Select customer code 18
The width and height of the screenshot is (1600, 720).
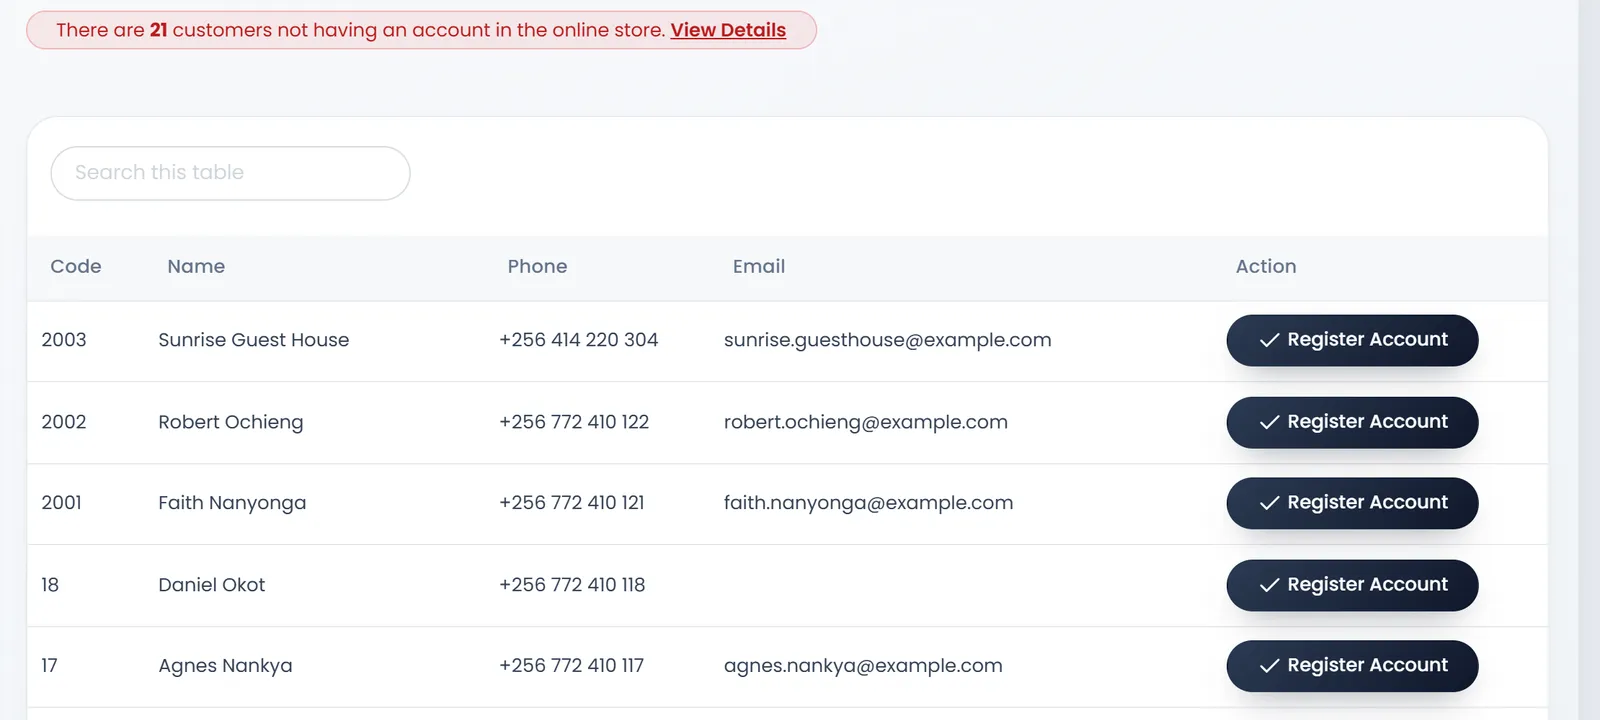pos(50,585)
